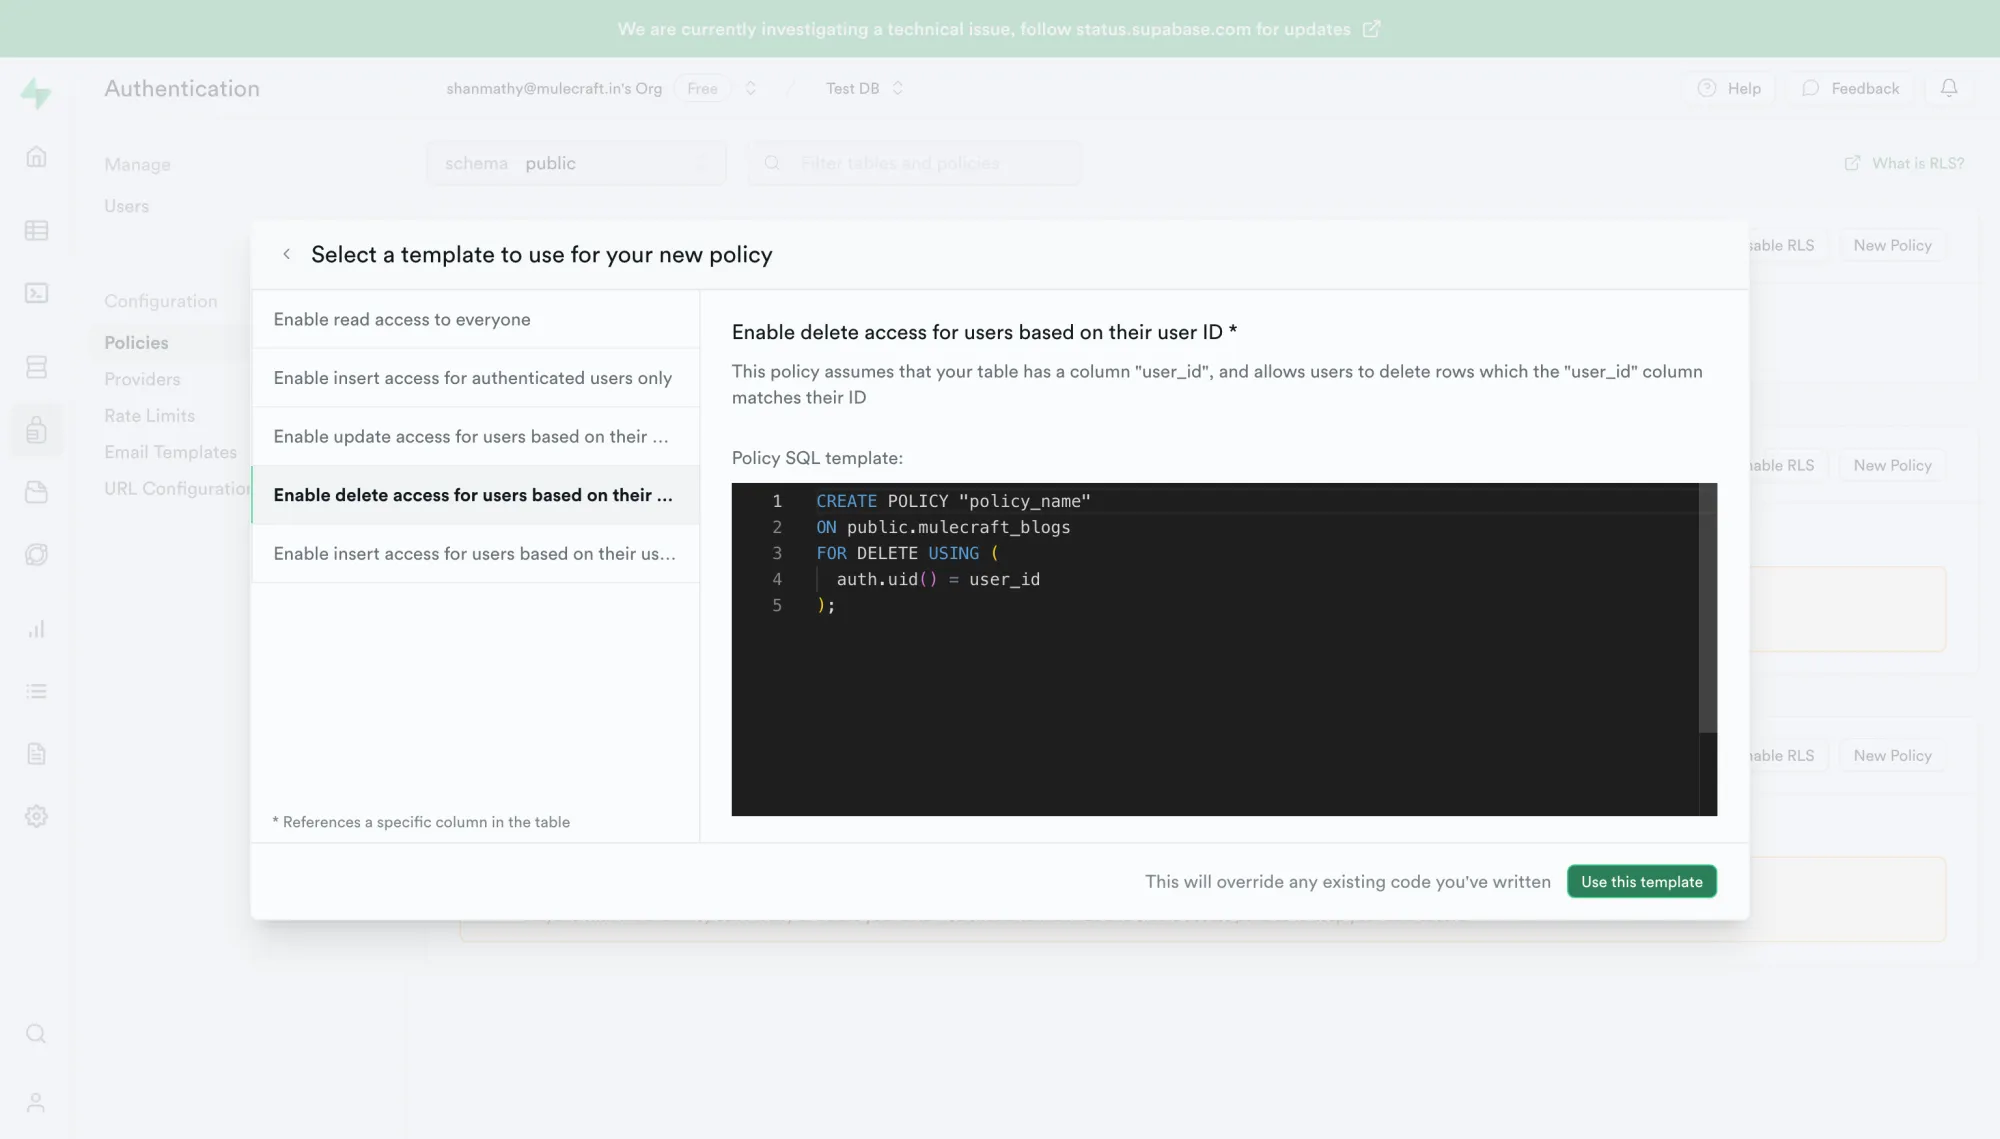
Task: Click the search icon in sidebar
Action: click(36, 1033)
